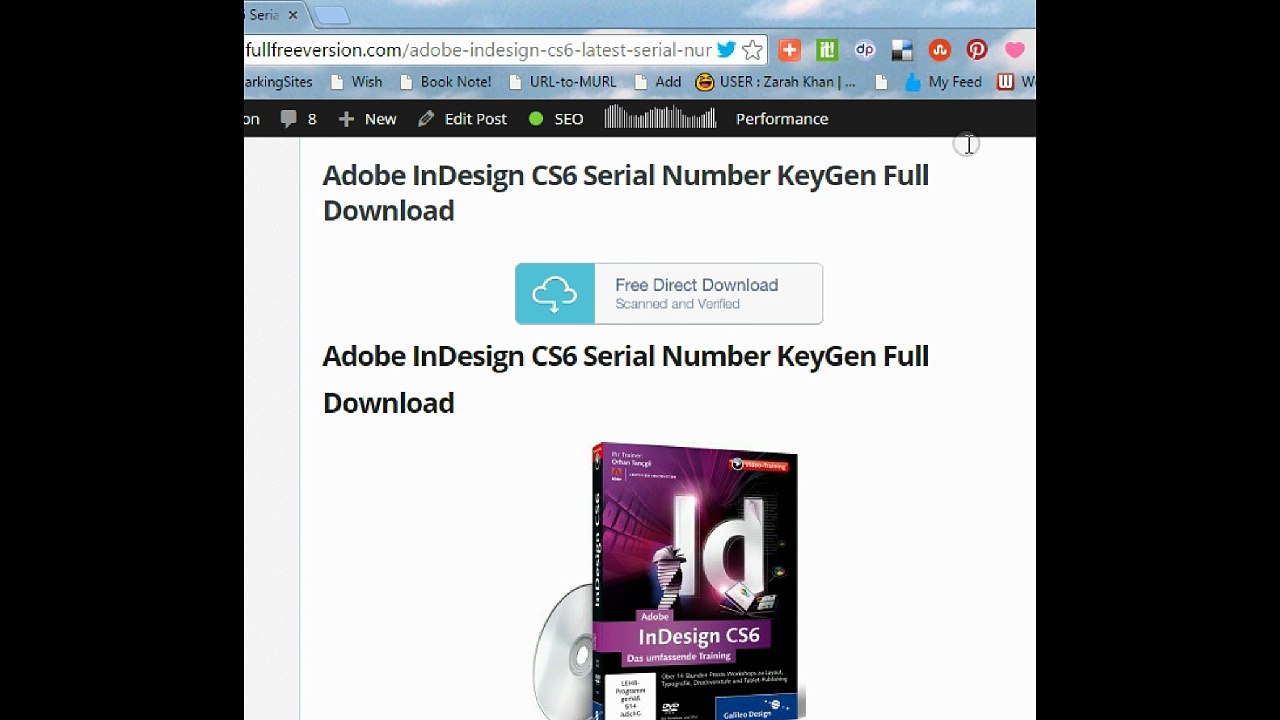Click the plus icon beside New
The height and width of the screenshot is (720, 1280).
346,119
